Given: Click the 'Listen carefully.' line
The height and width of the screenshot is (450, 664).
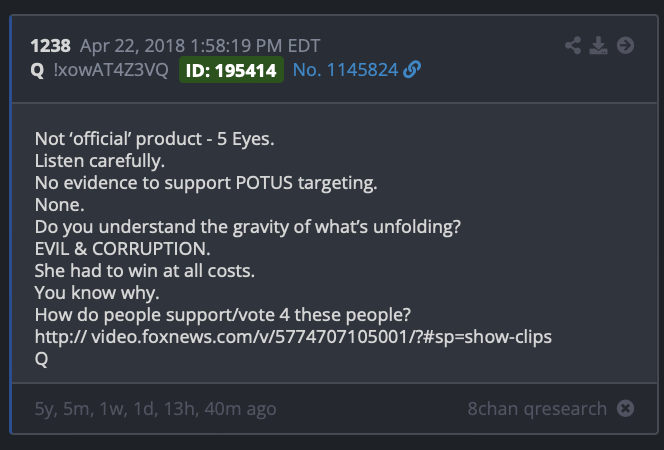Looking at the screenshot, I should tap(100, 161).
